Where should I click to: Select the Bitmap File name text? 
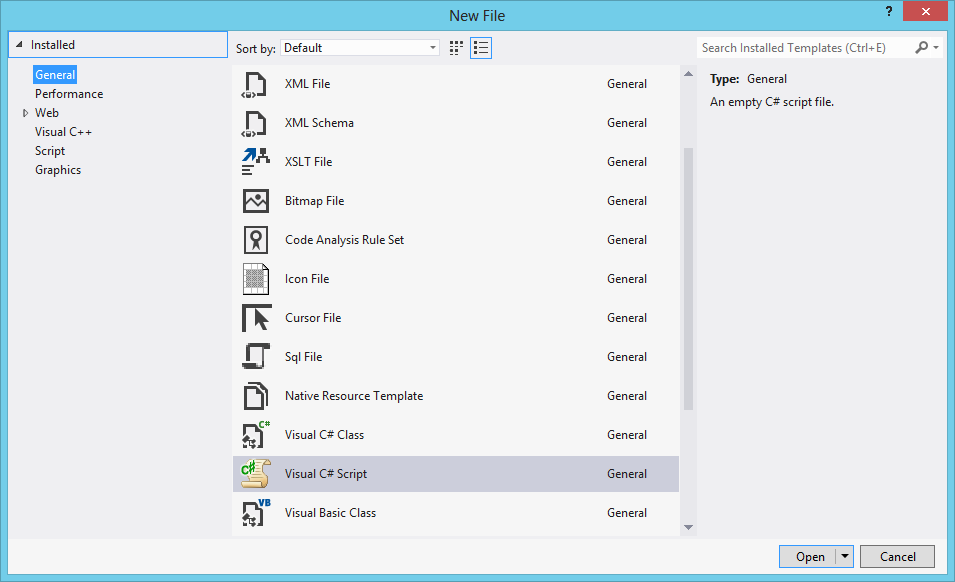pos(314,201)
